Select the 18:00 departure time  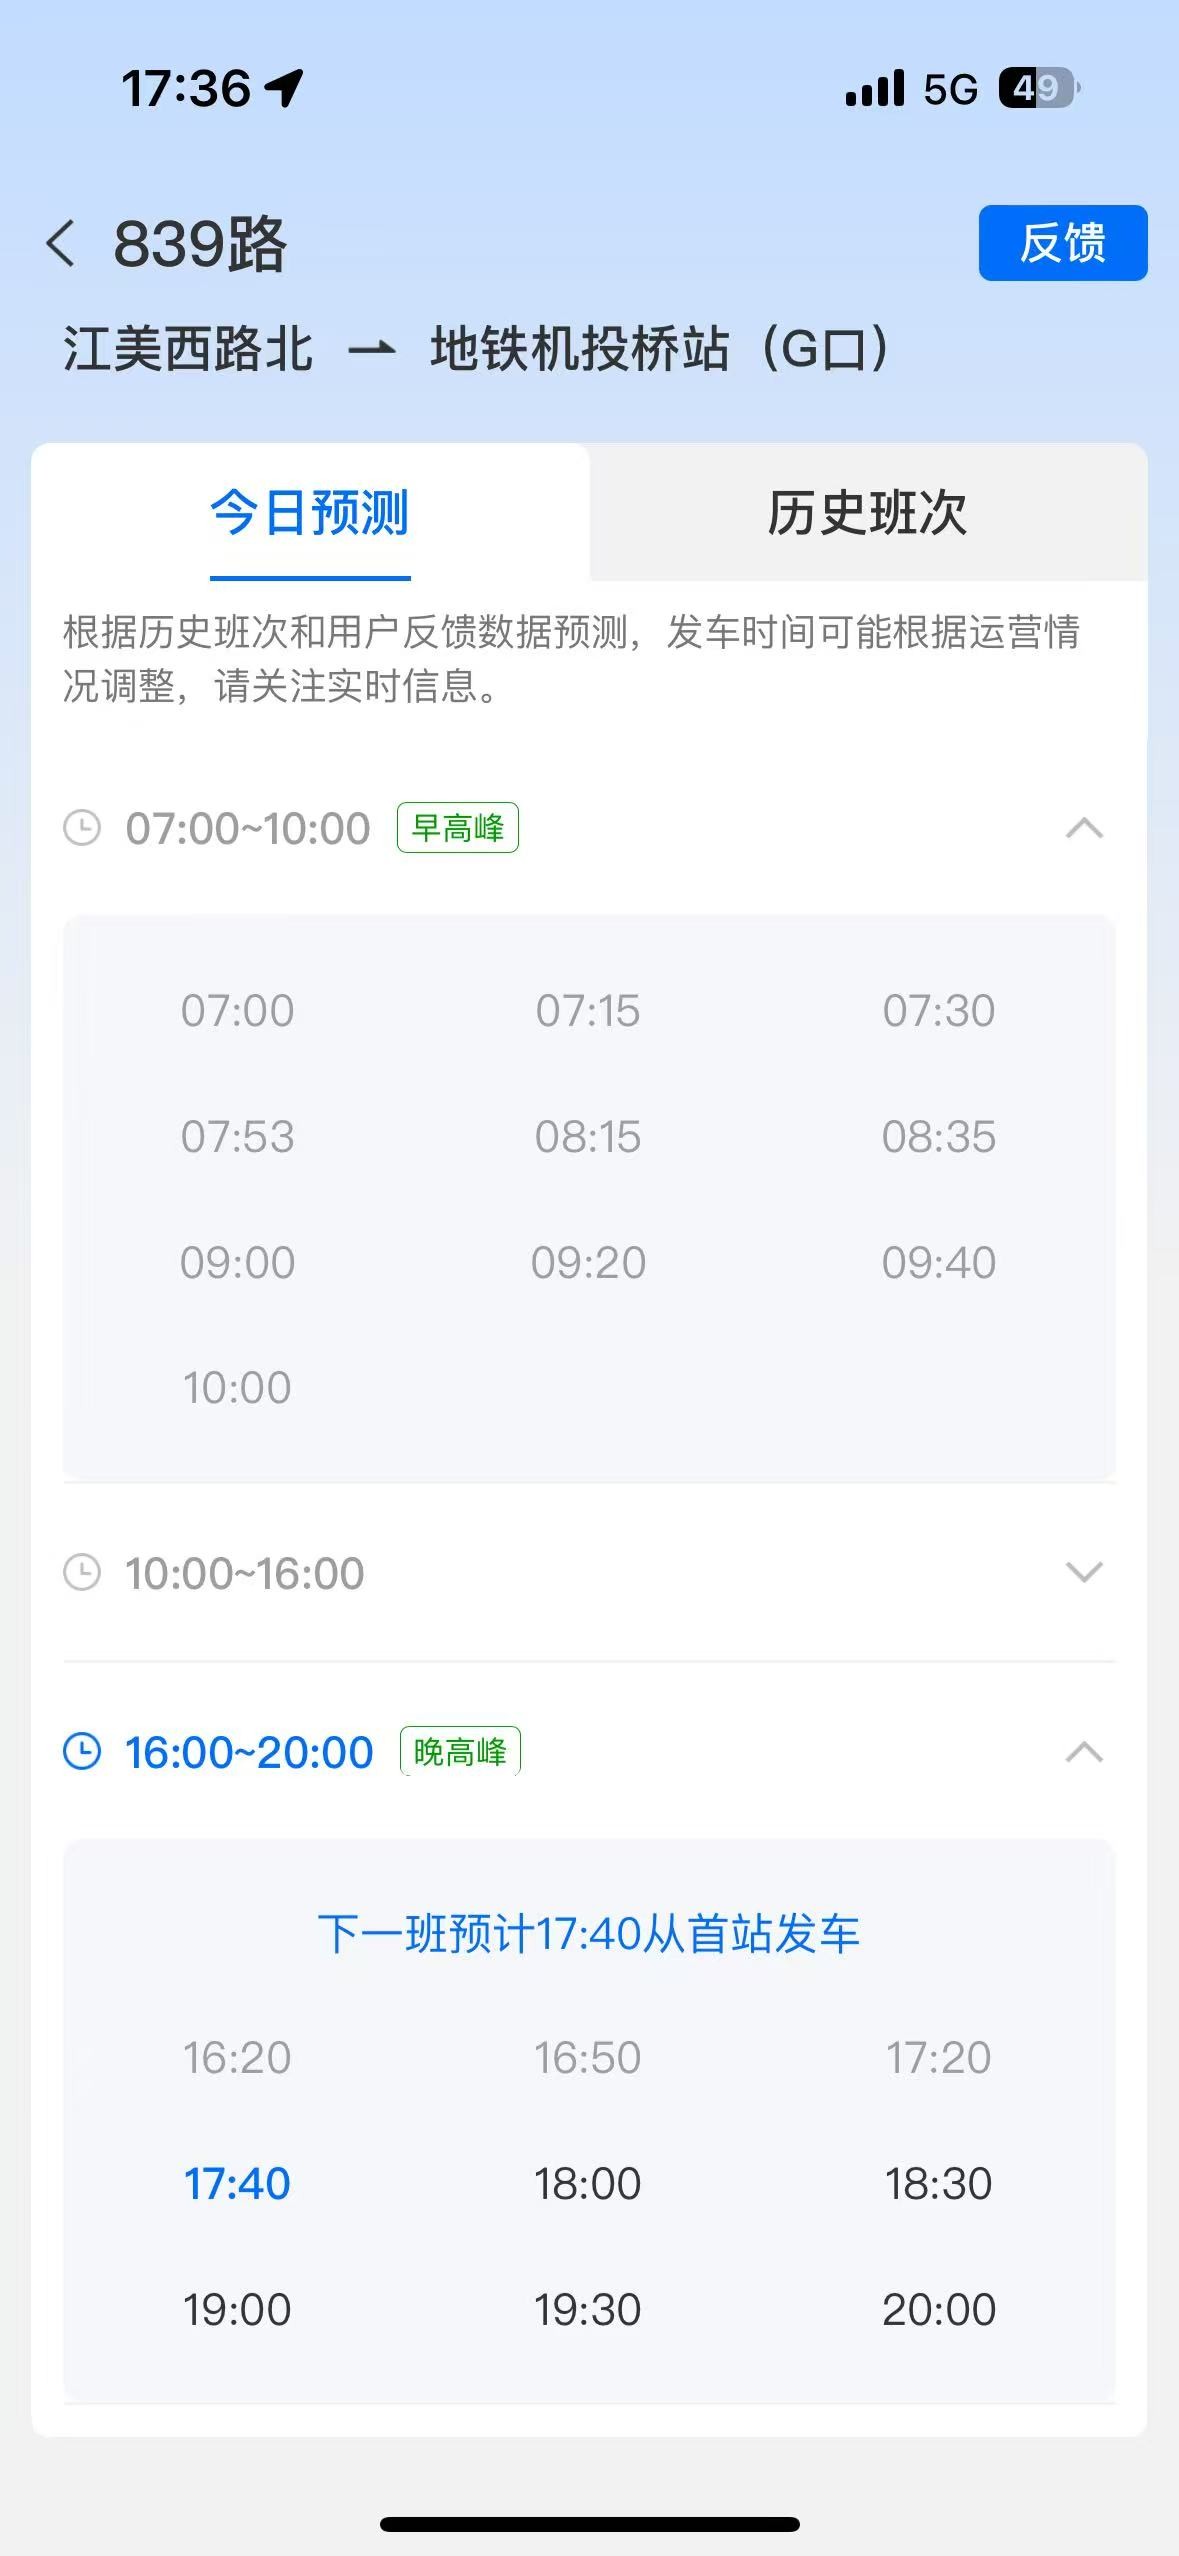[588, 2184]
